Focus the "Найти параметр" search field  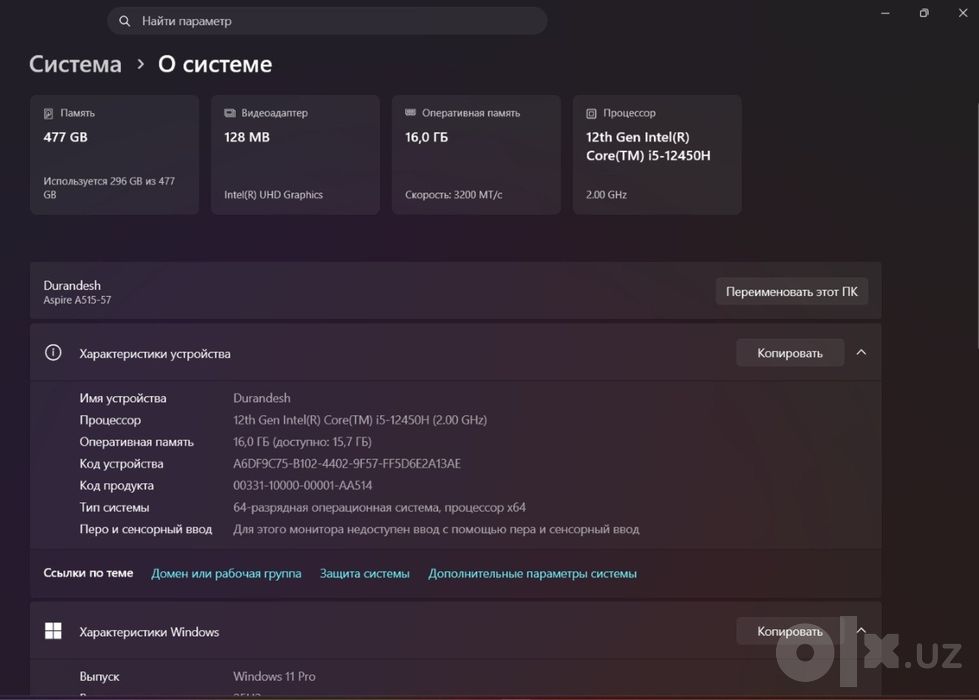tap(327, 21)
